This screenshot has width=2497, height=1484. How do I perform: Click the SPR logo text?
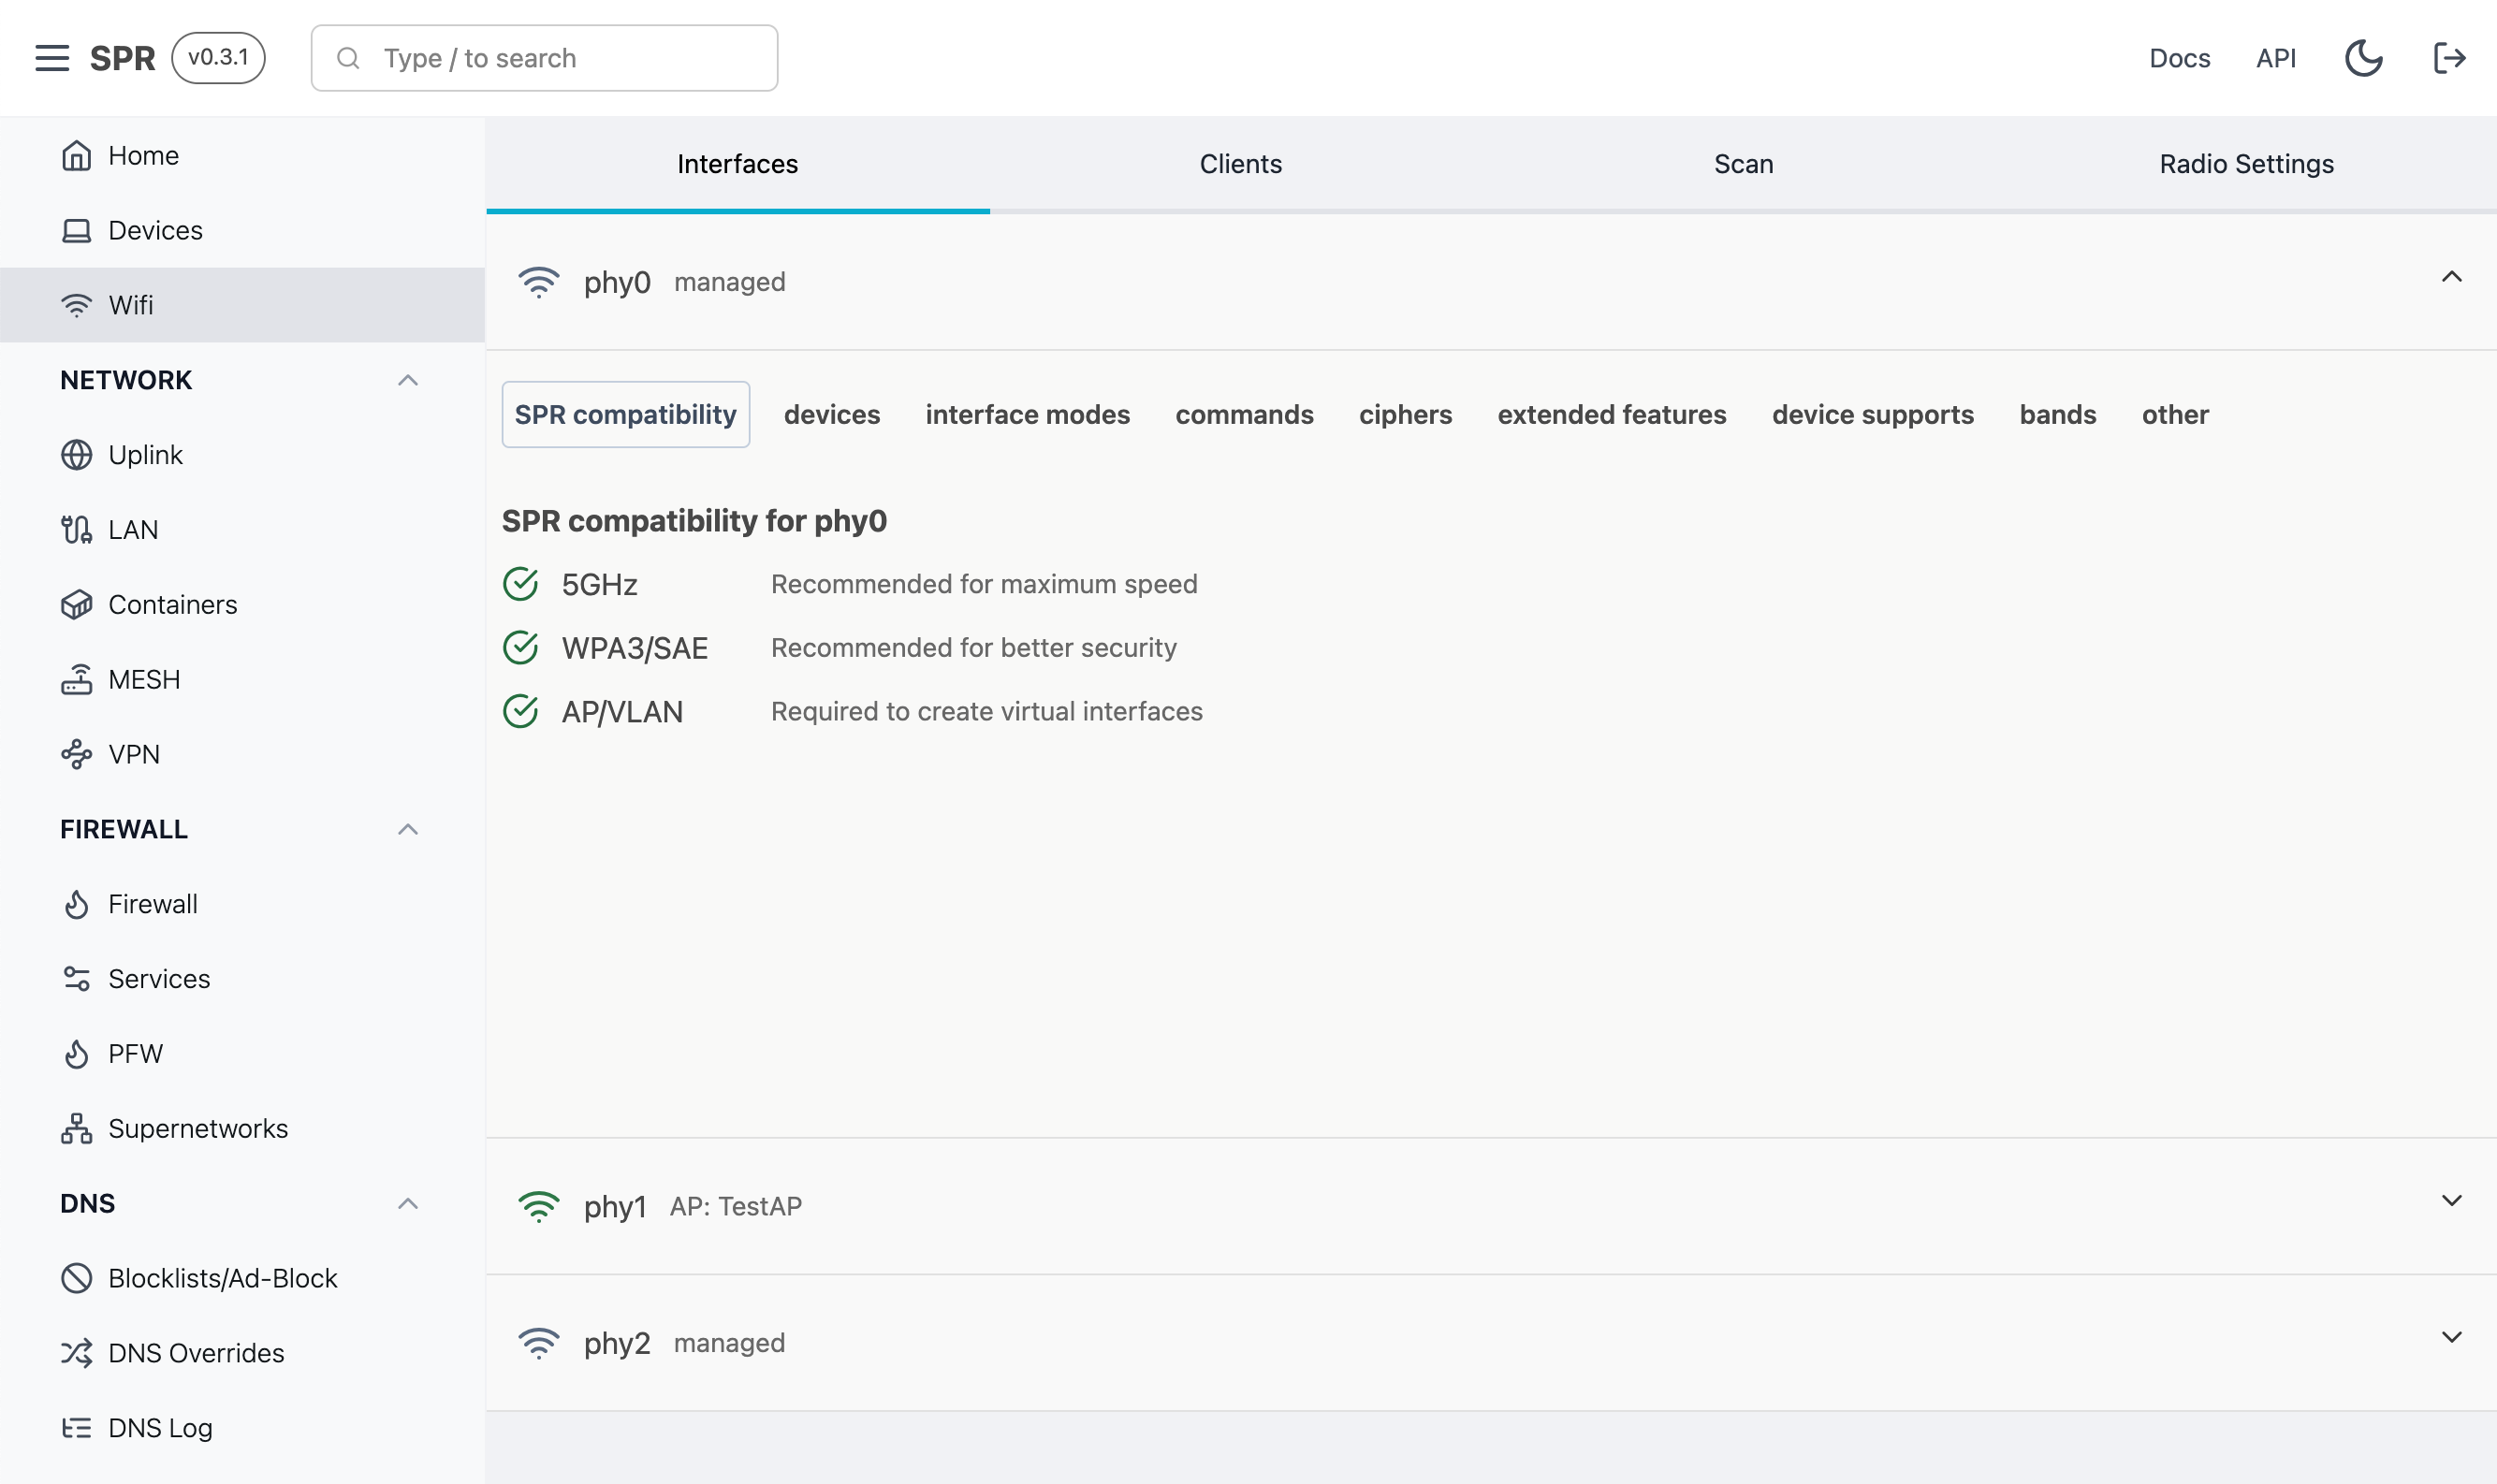pyautogui.click(x=122, y=58)
